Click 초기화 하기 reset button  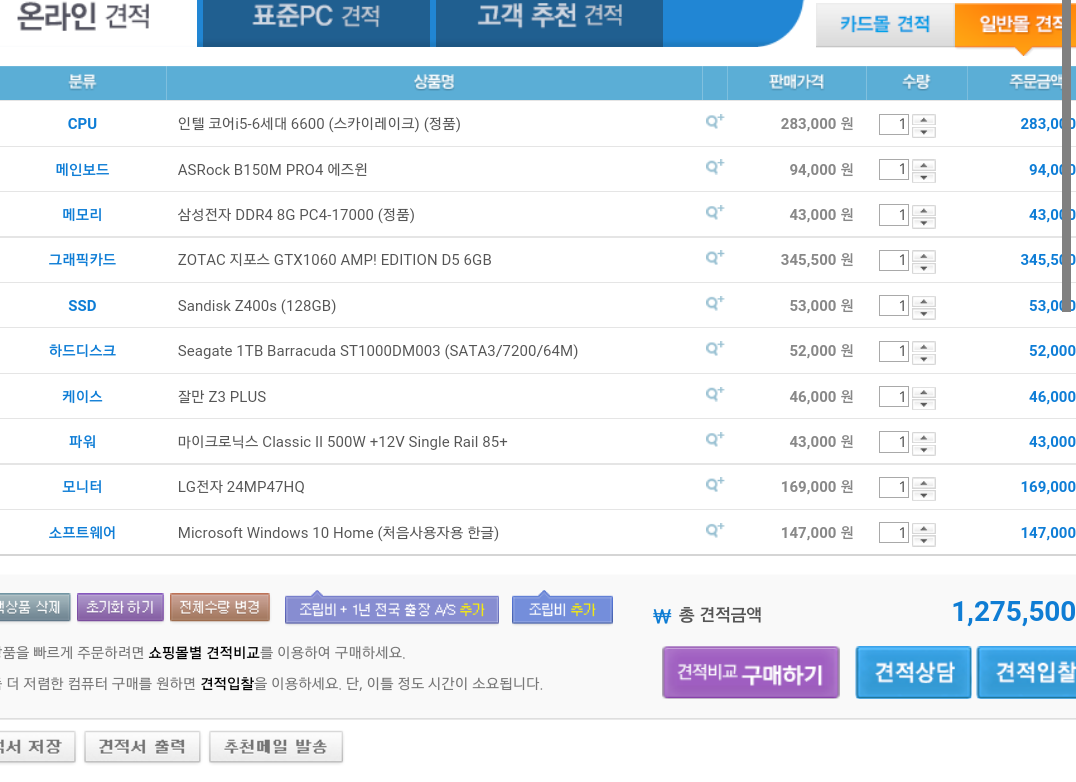pyautogui.click(x=120, y=607)
